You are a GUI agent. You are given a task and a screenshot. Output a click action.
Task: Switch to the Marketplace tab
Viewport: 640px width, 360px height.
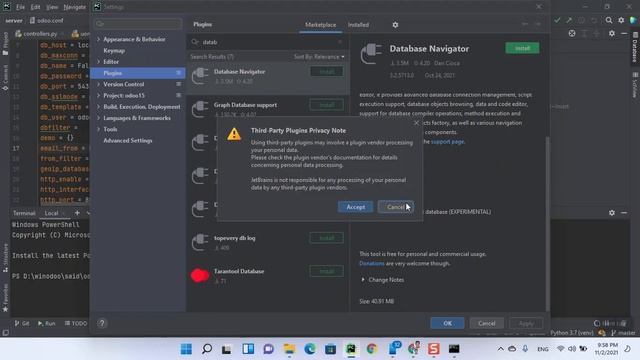pos(320,25)
